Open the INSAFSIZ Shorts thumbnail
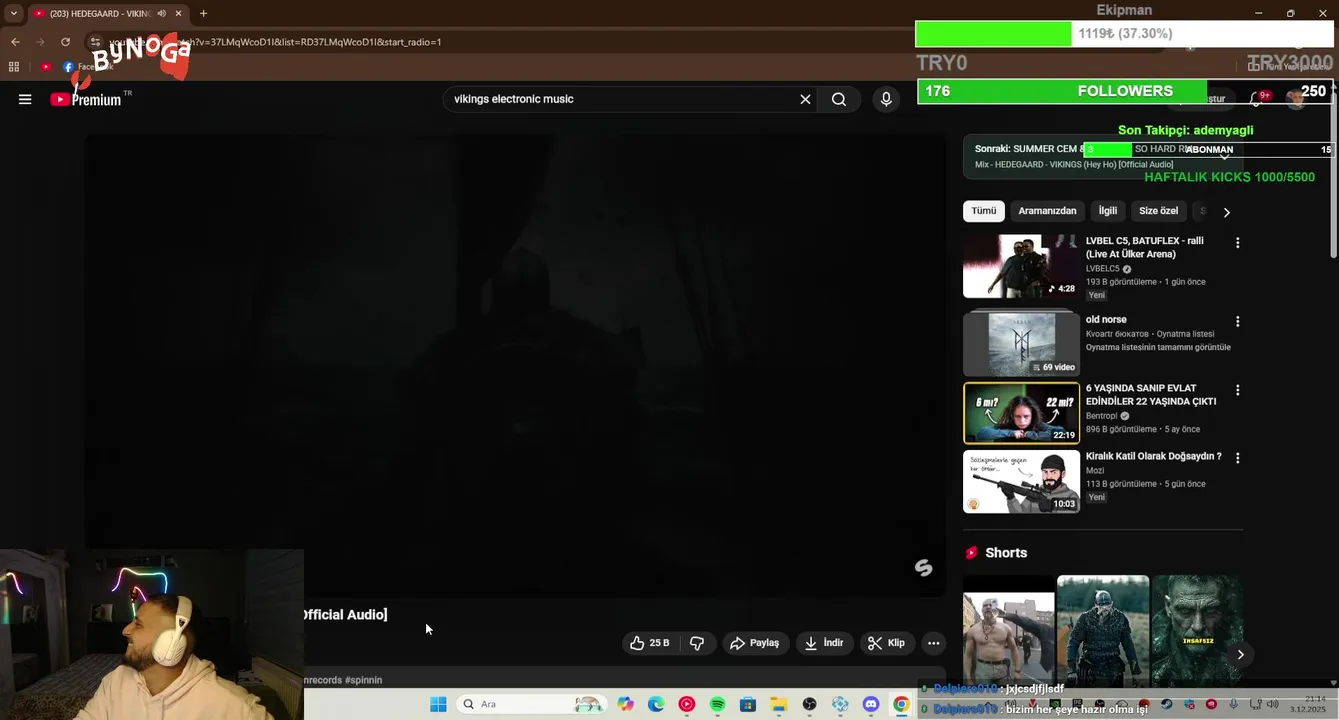The height and width of the screenshot is (720, 1339). click(1197, 630)
